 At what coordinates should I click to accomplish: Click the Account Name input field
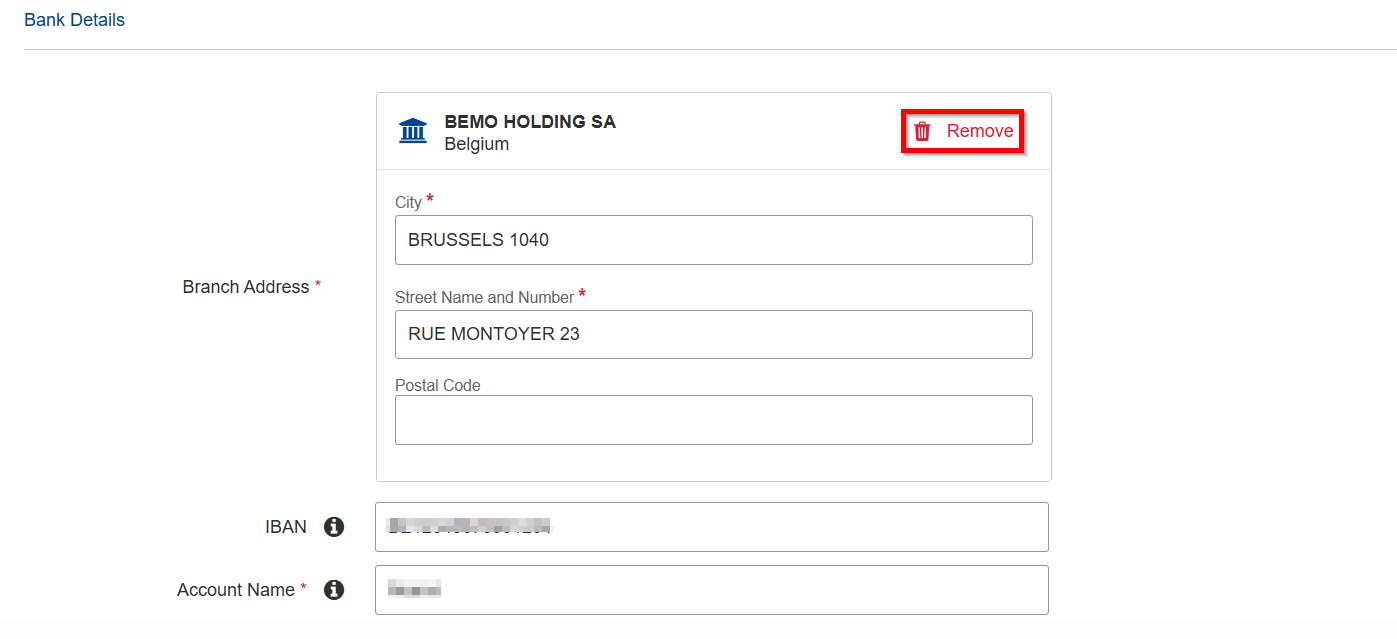click(711, 590)
